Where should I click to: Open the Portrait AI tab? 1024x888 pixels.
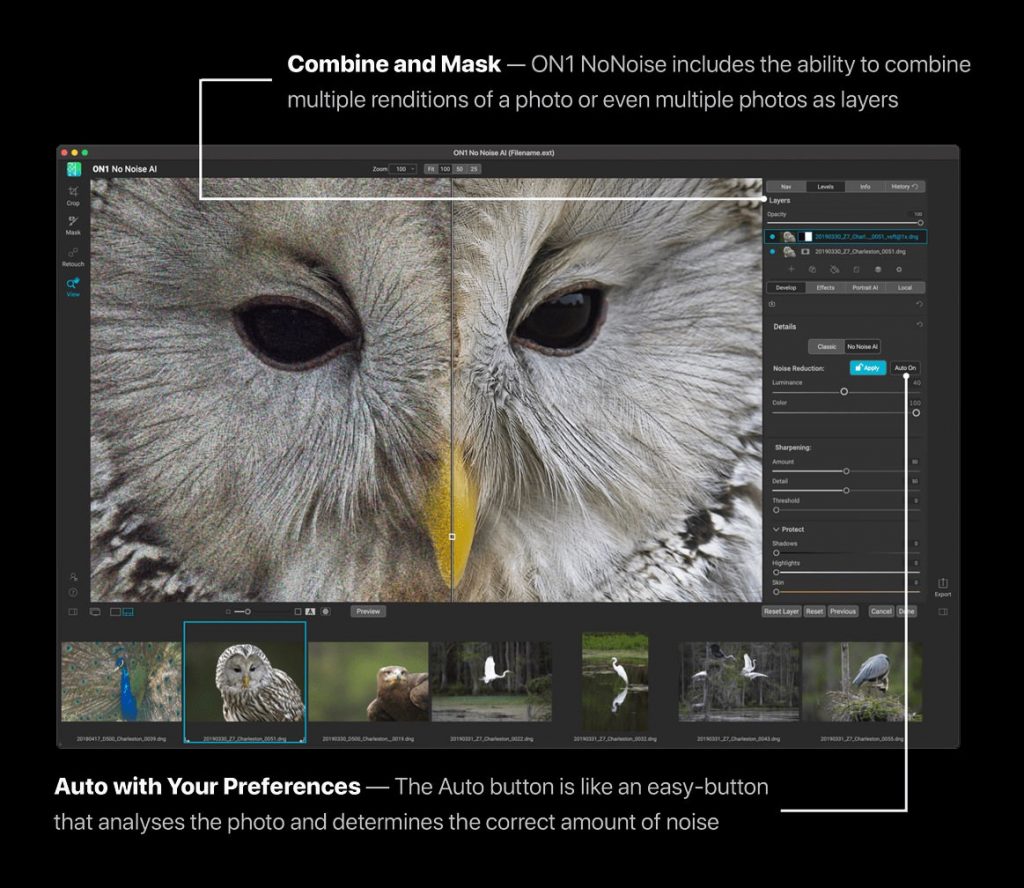point(865,288)
